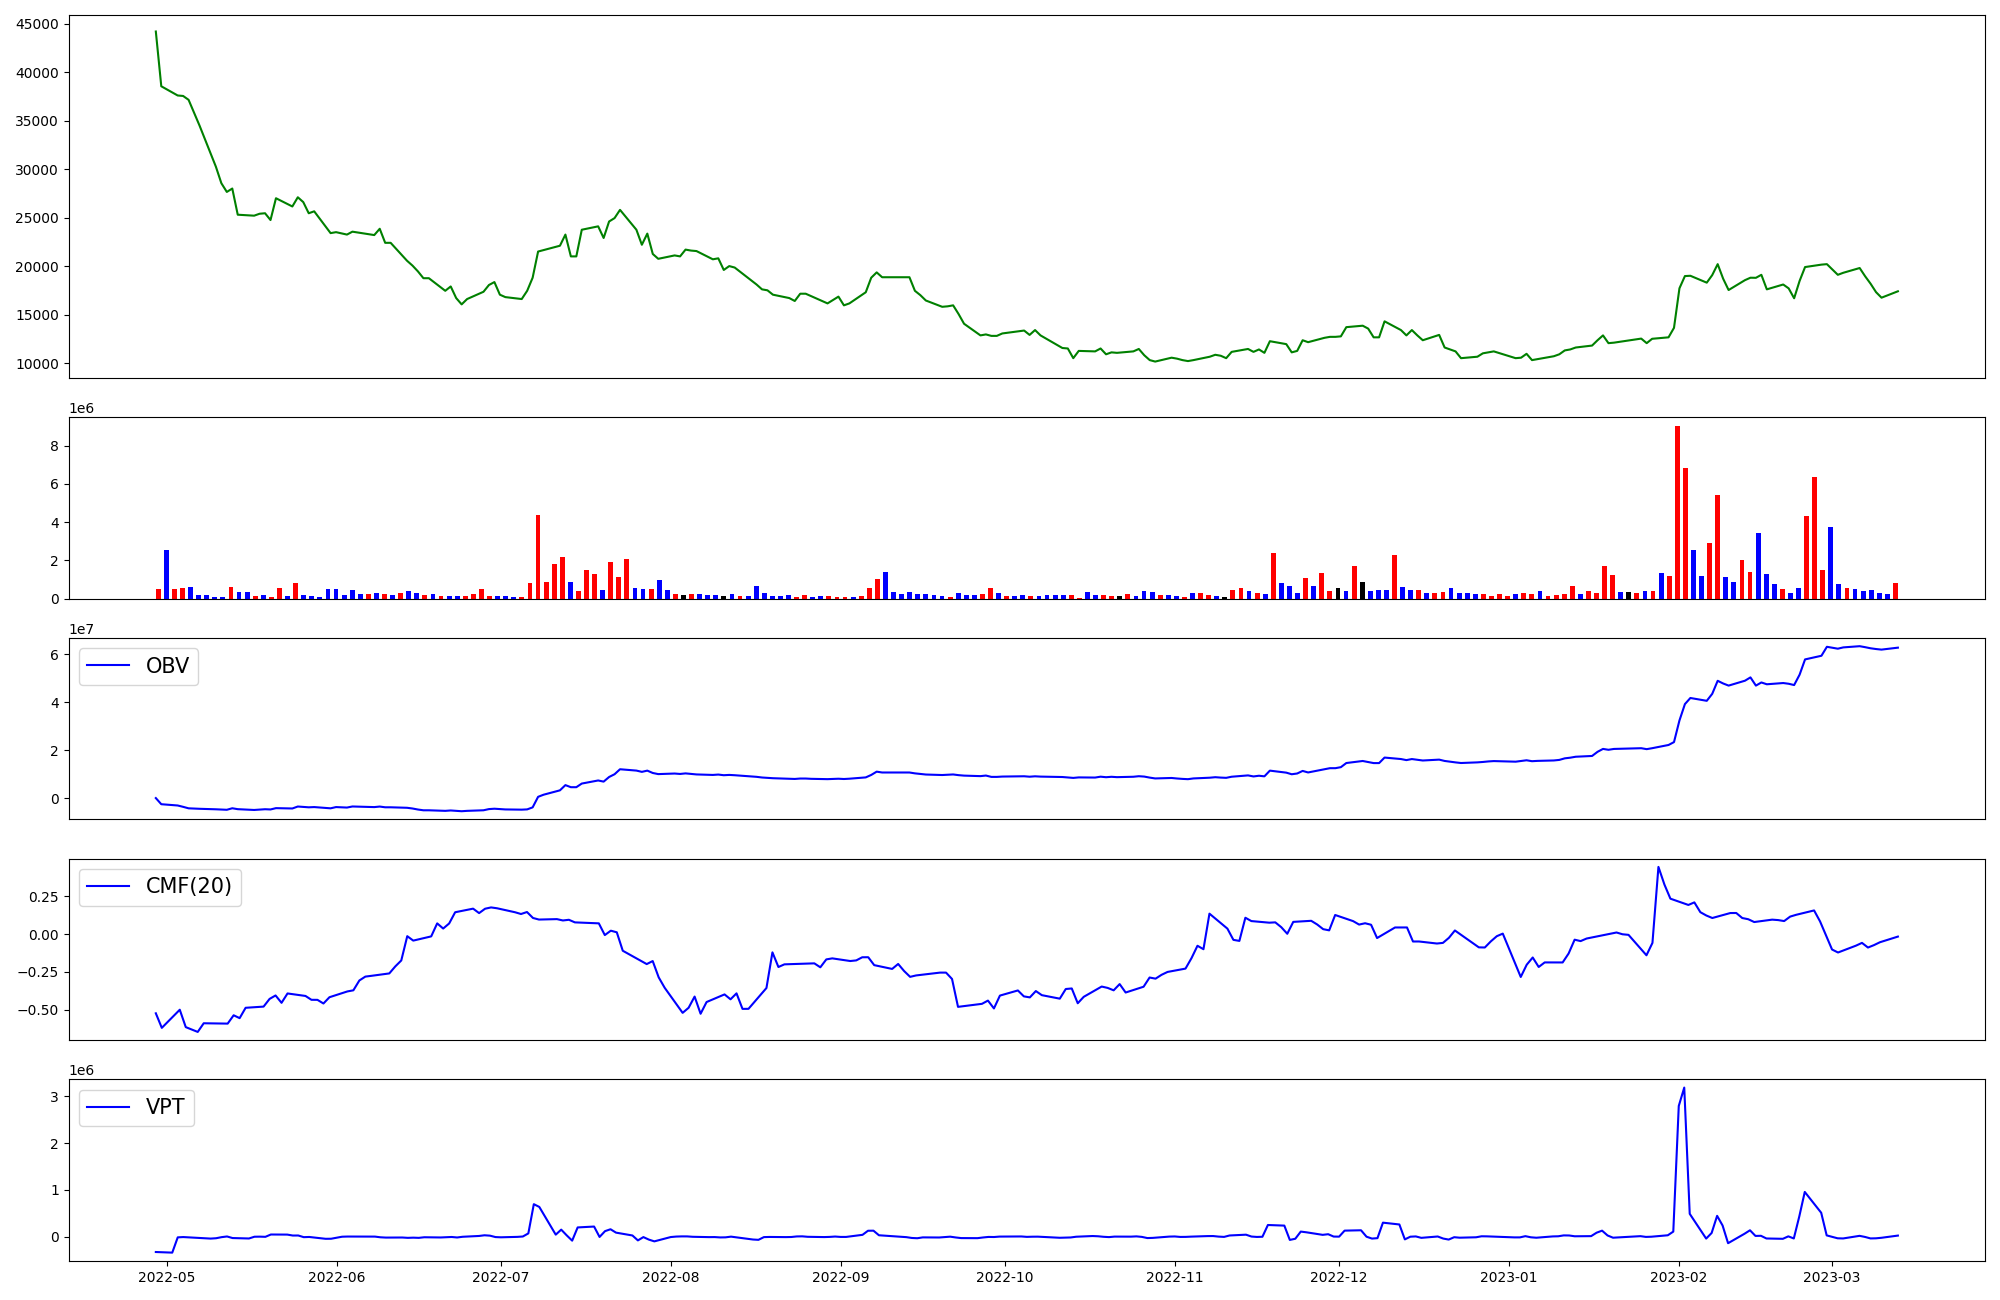The width and height of the screenshot is (2000, 1300).
Task: Click the starting point of green price line
Action: pyautogui.click(x=155, y=31)
